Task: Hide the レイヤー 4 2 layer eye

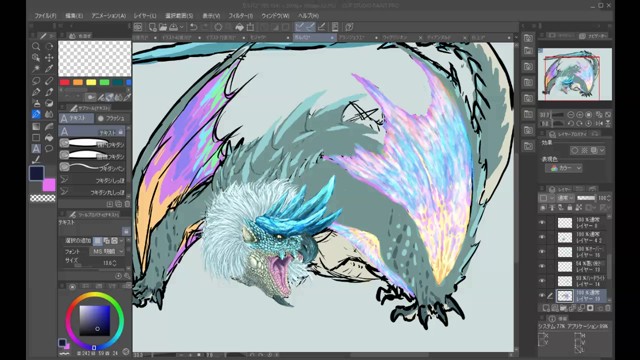Action: [x=542, y=237]
